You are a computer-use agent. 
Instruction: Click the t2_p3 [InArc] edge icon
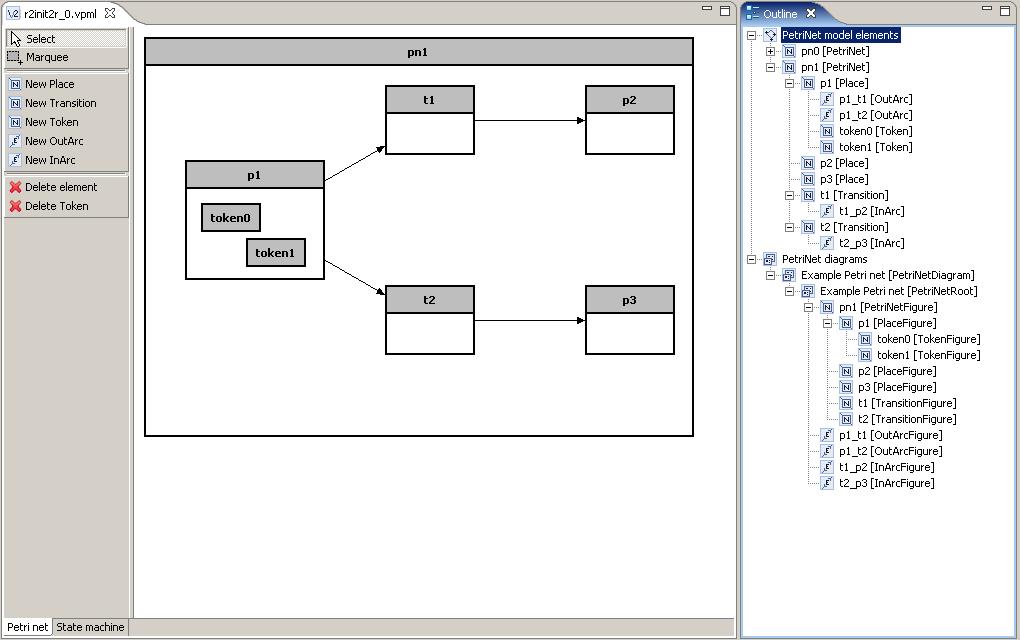827,243
